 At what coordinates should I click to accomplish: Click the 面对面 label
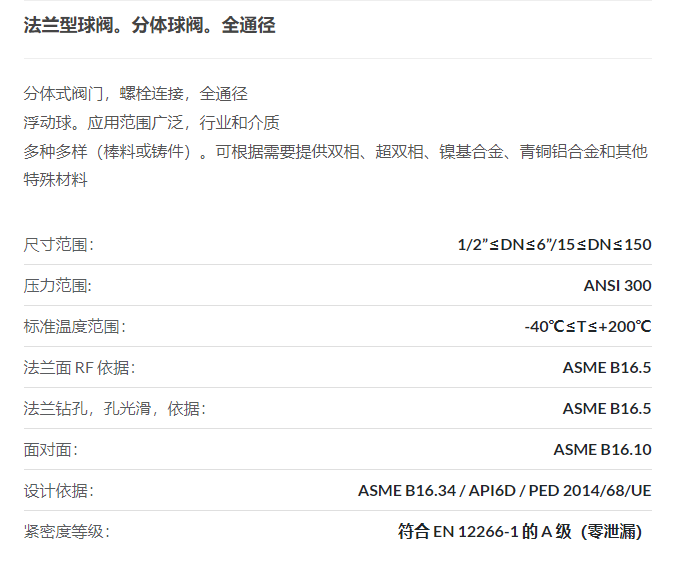click(x=51, y=449)
